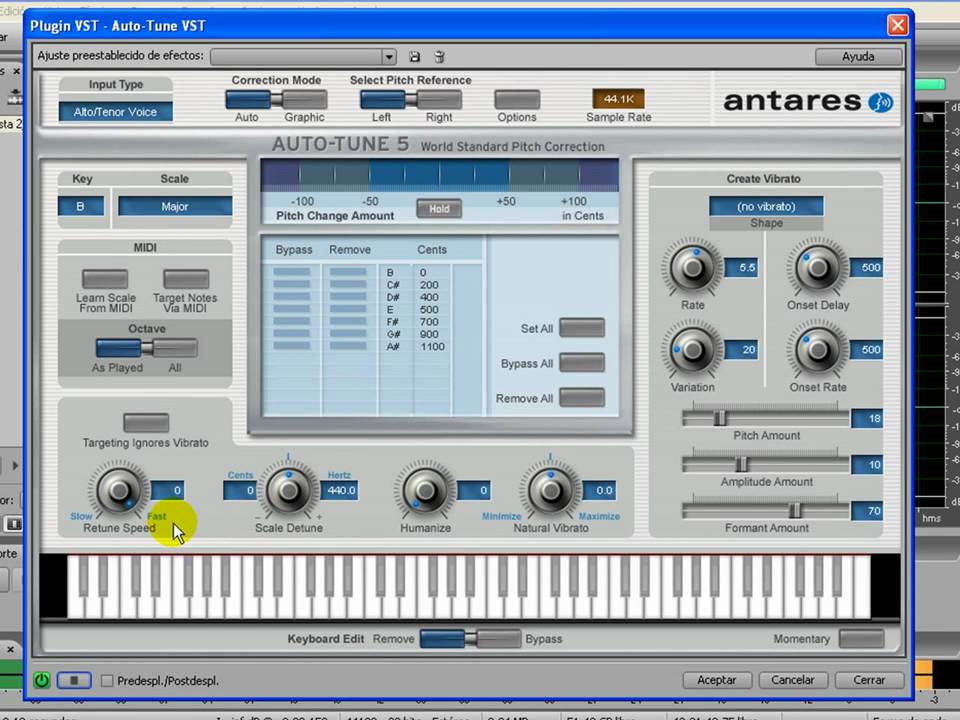This screenshot has width=960, height=720.
Task: Click the Retune Speed value field
Action: click(x=167, y=490)
